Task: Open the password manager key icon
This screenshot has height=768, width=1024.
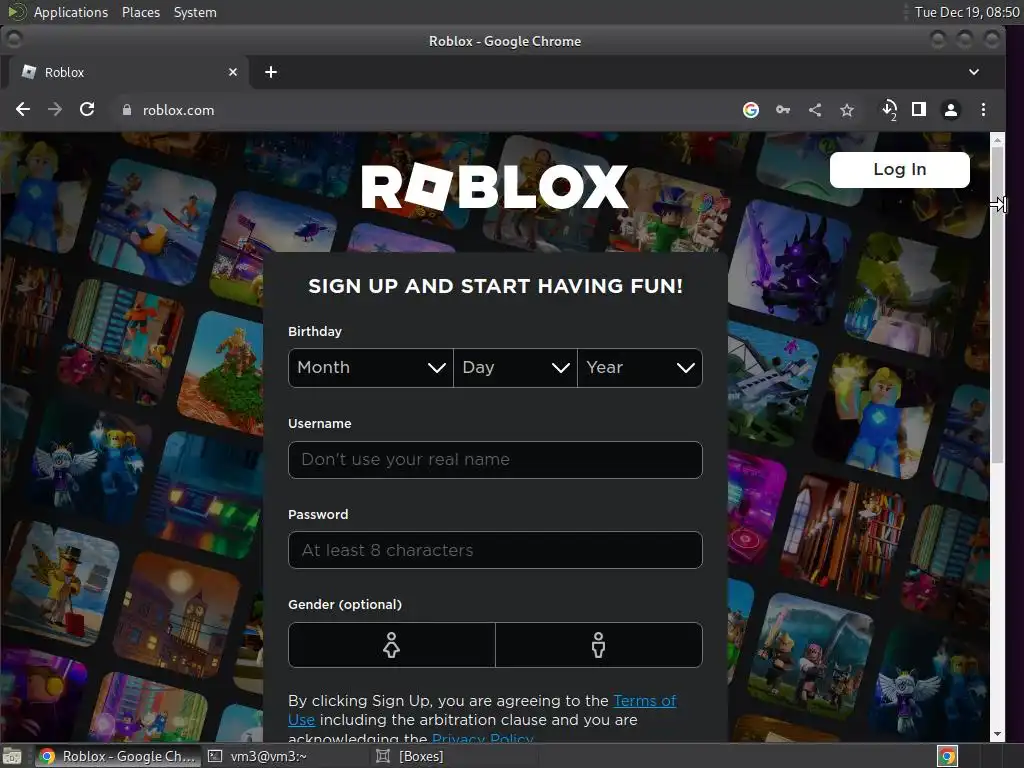Action: [783, 110]
